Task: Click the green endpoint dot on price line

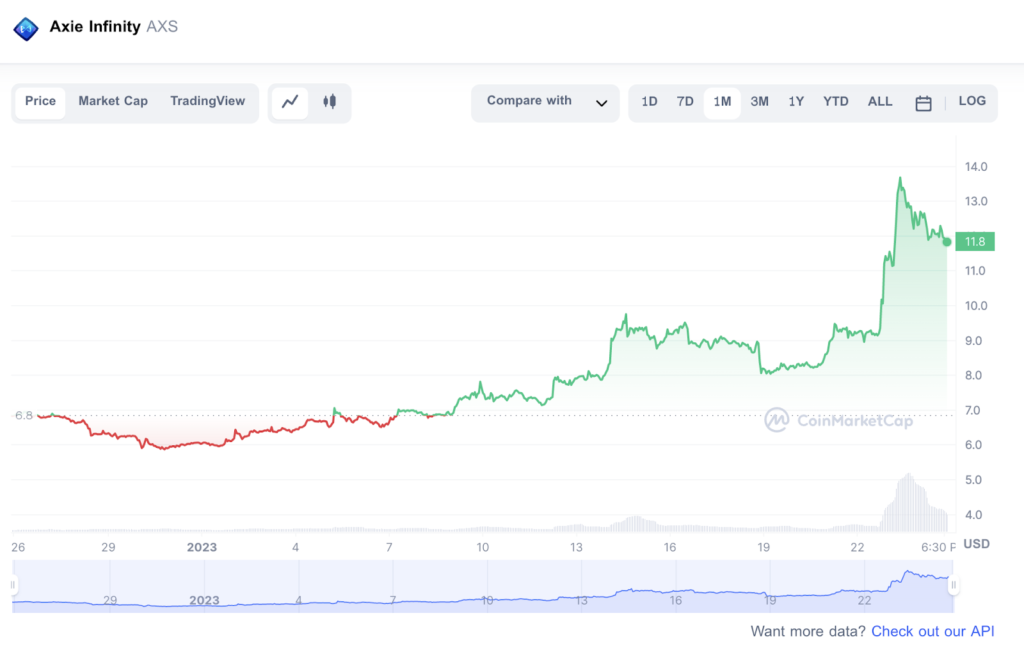Action: tap(947, 242)
